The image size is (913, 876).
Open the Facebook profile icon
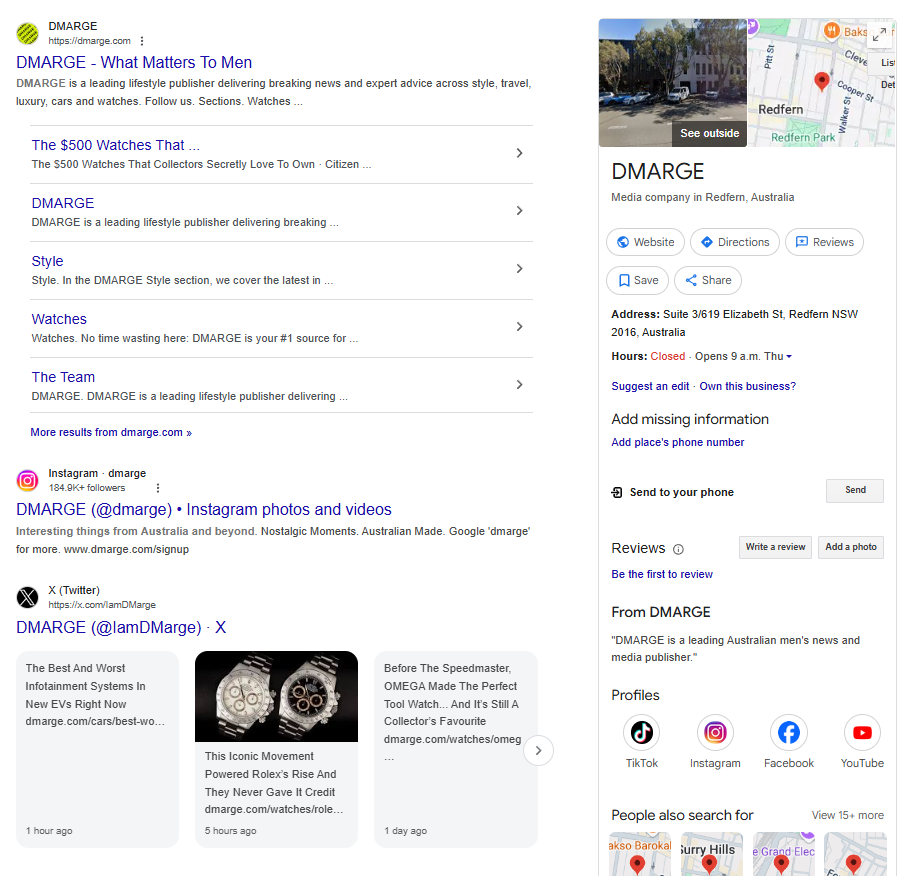789,733
